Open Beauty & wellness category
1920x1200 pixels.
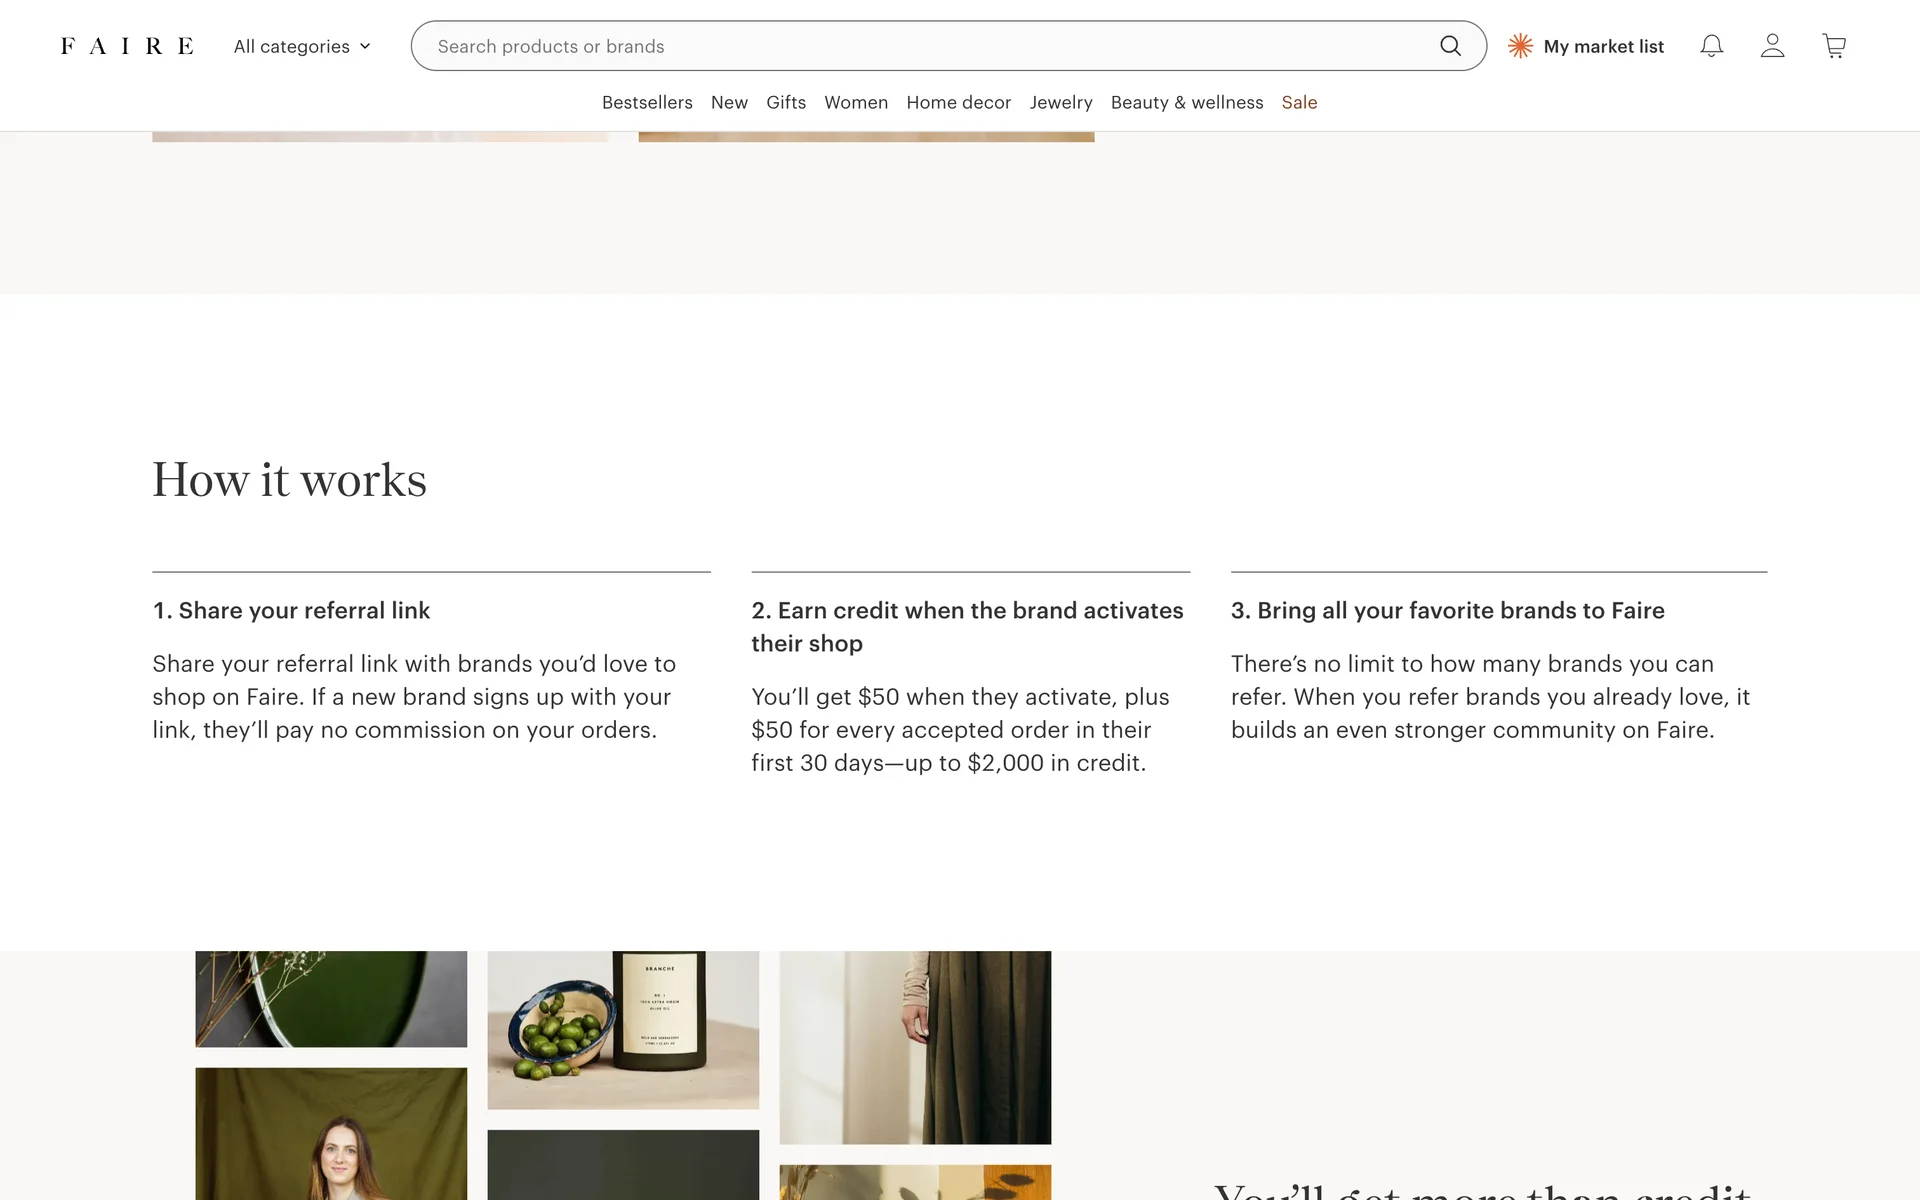pyautogui.click(x=1187, y=102)
